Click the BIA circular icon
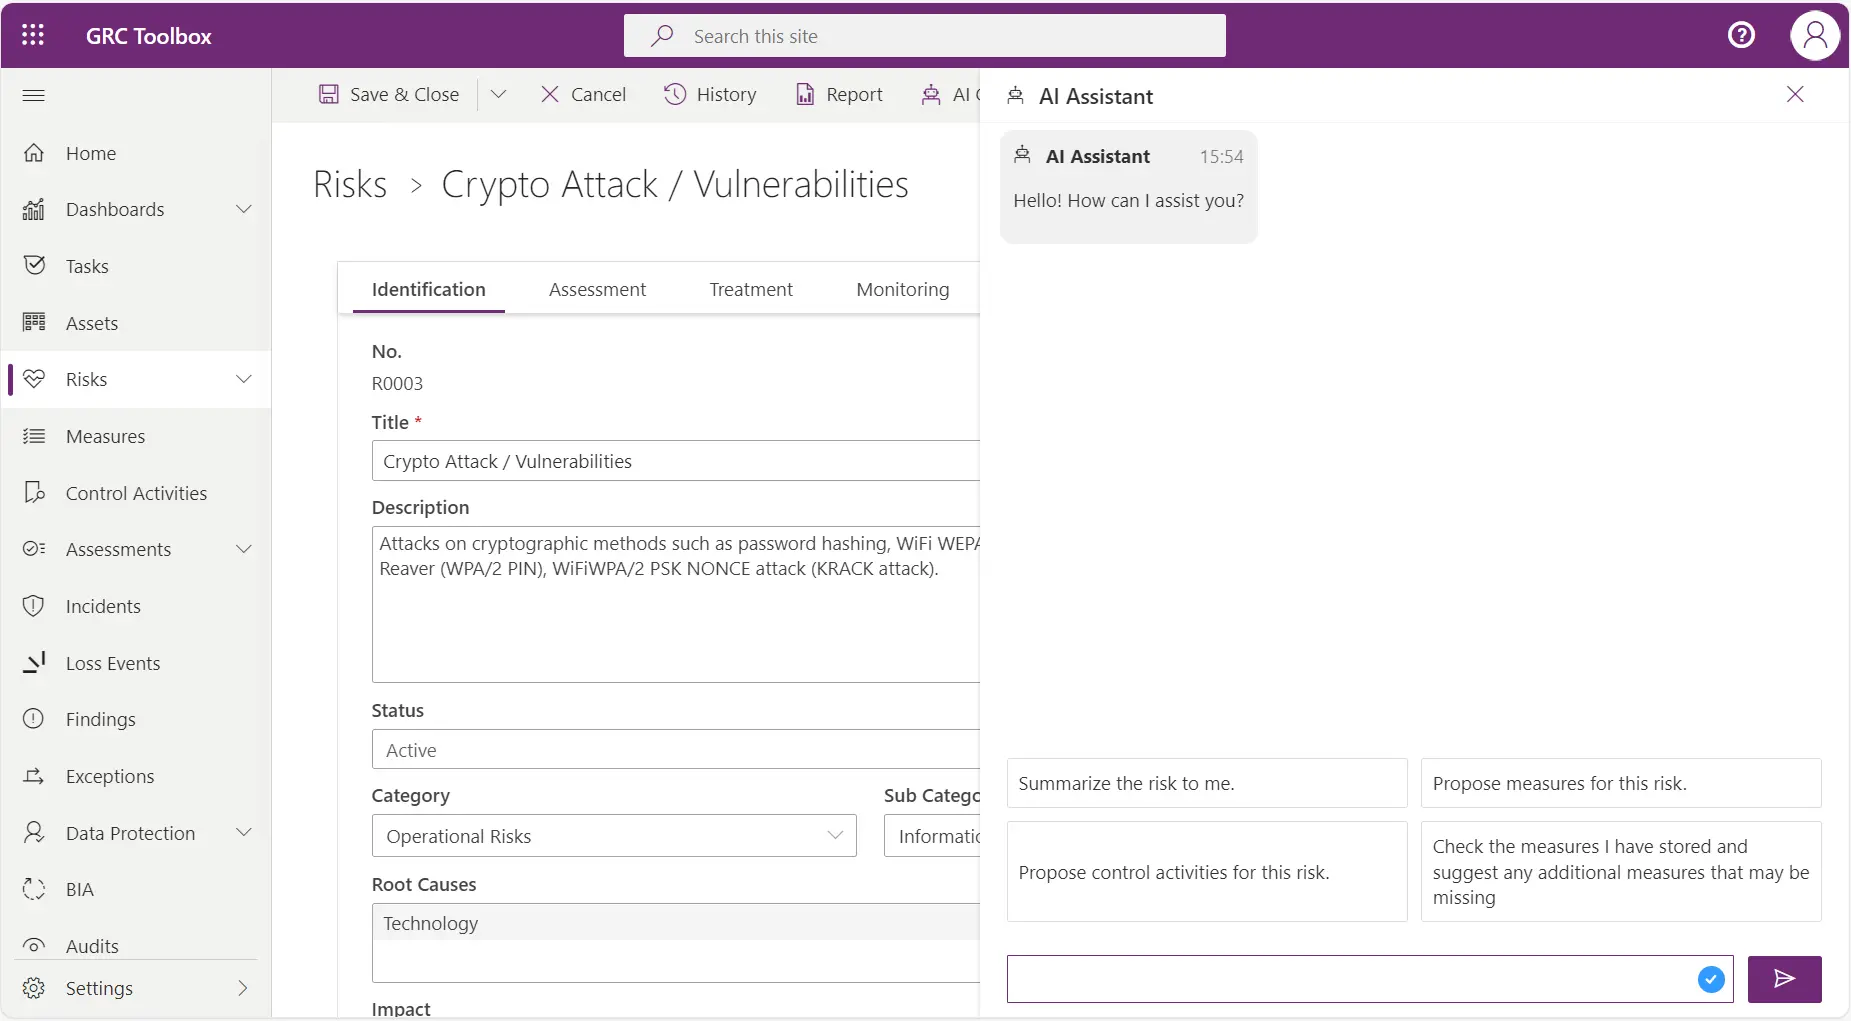The width and height of the screenshot is (1851, 1021). pyautogui.click(x=34, y=889)
